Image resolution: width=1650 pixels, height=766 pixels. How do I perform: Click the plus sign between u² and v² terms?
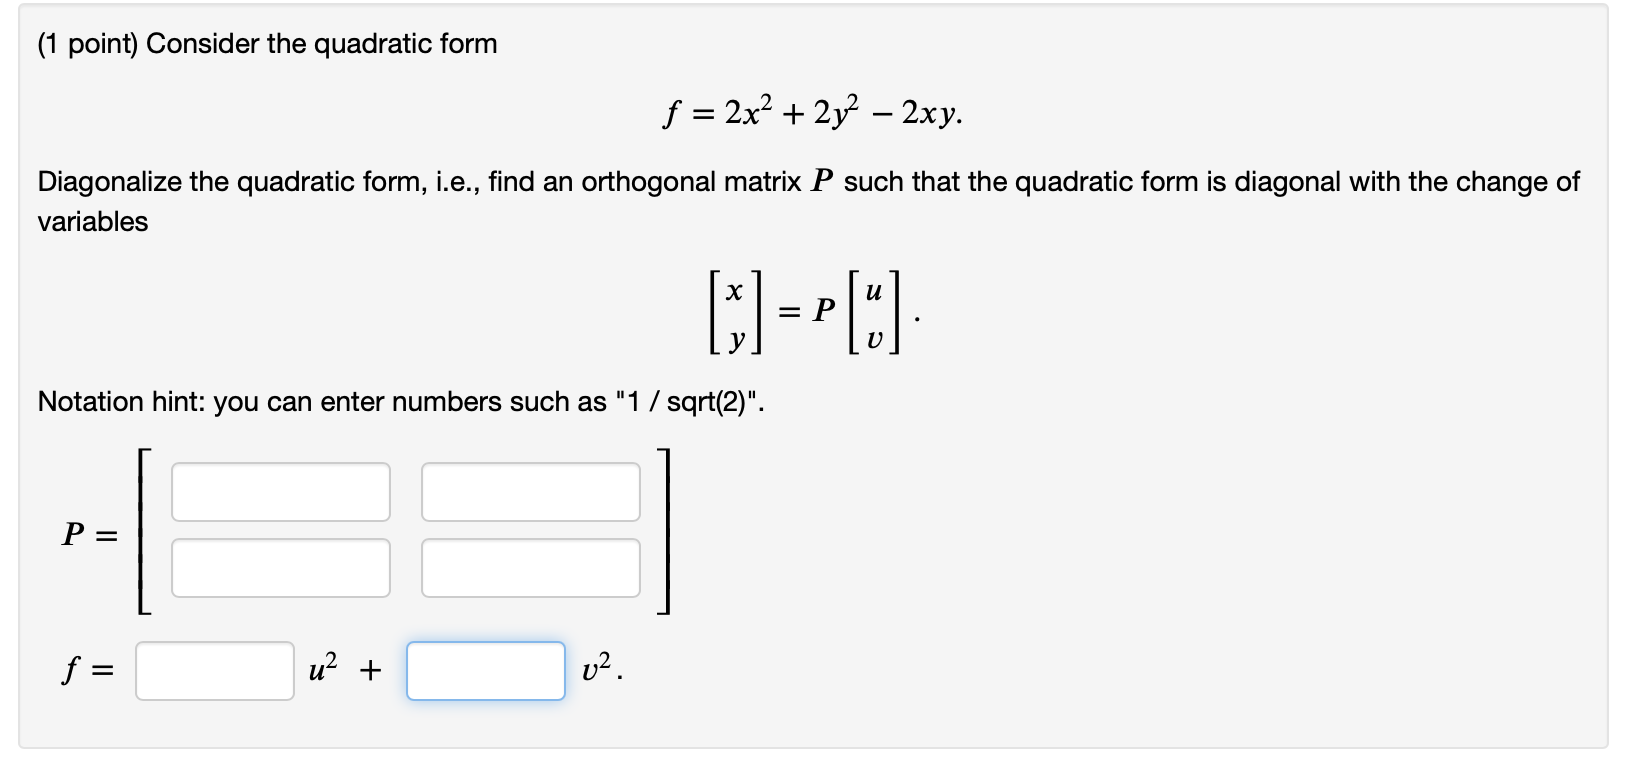click(x=368, y=668)
